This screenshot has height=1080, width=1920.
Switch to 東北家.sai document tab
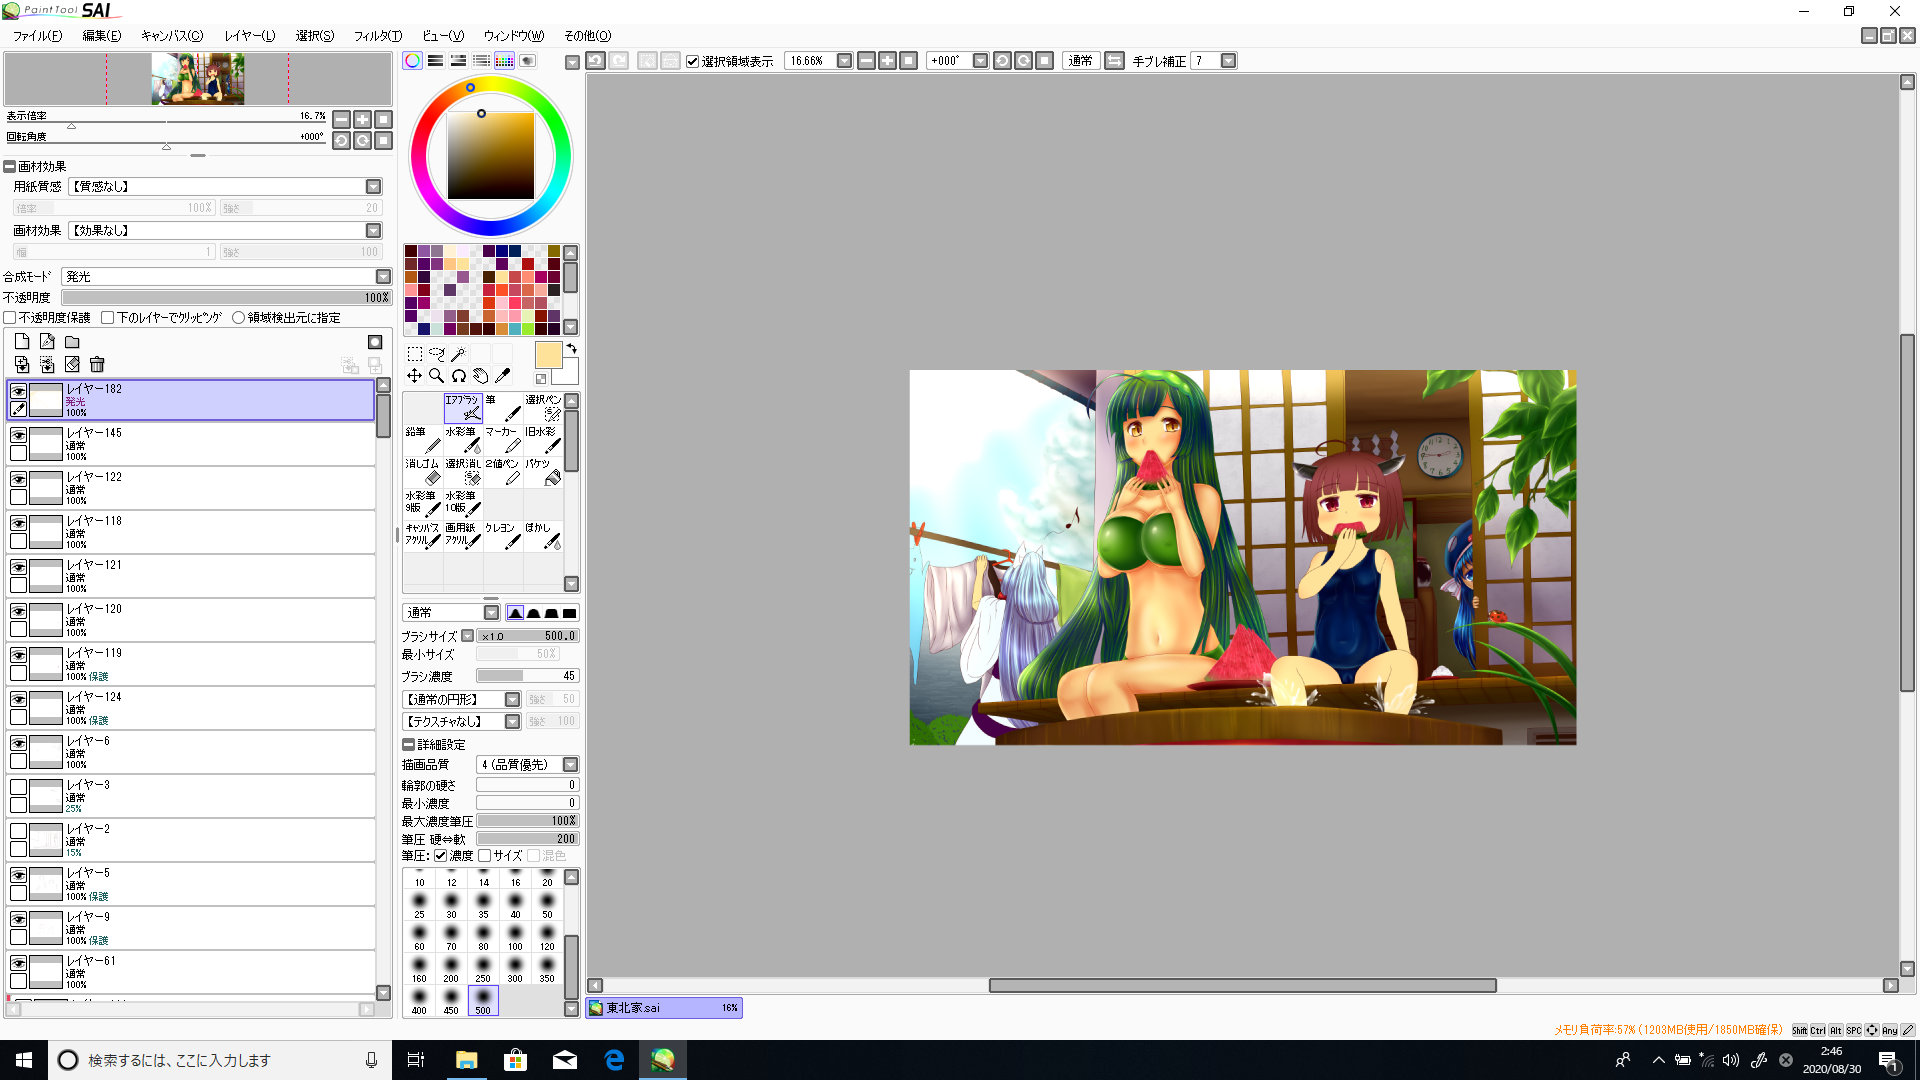pyautogui.click(x=664, y=1008)
